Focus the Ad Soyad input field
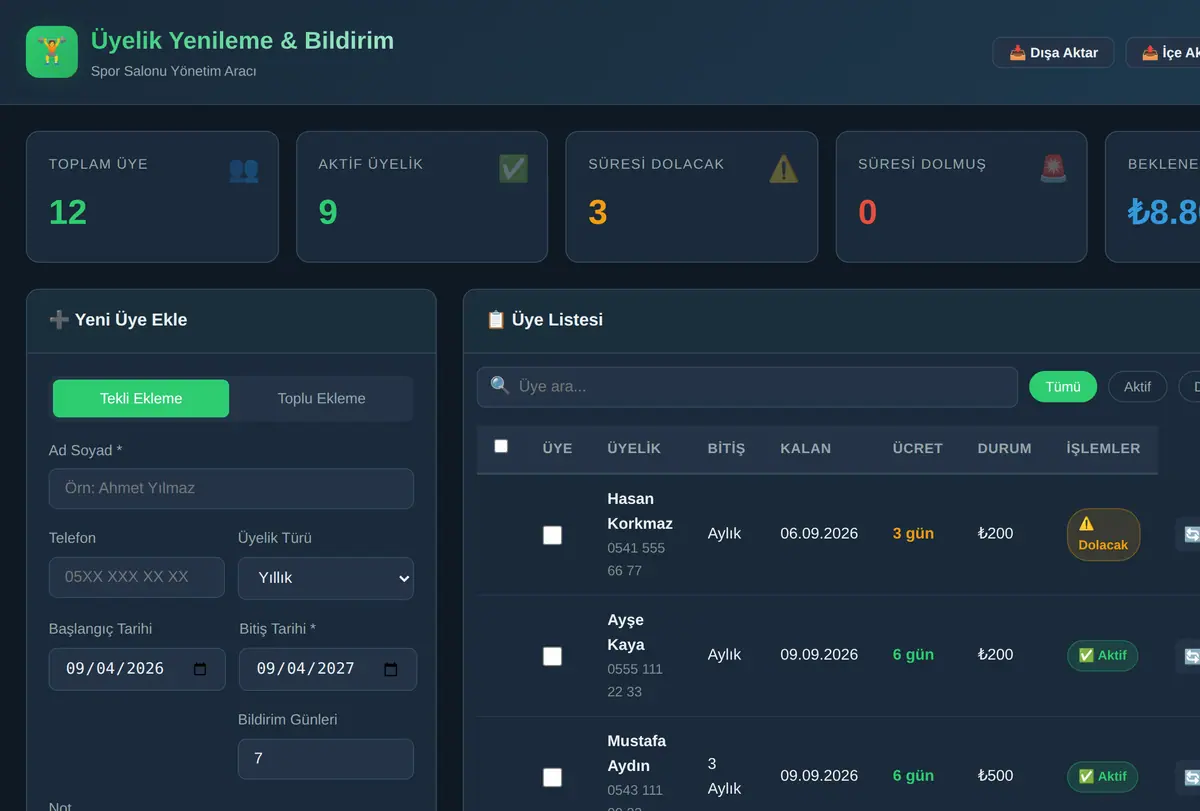Screen dimensions: 1200x811 click(x=231, y=489)
